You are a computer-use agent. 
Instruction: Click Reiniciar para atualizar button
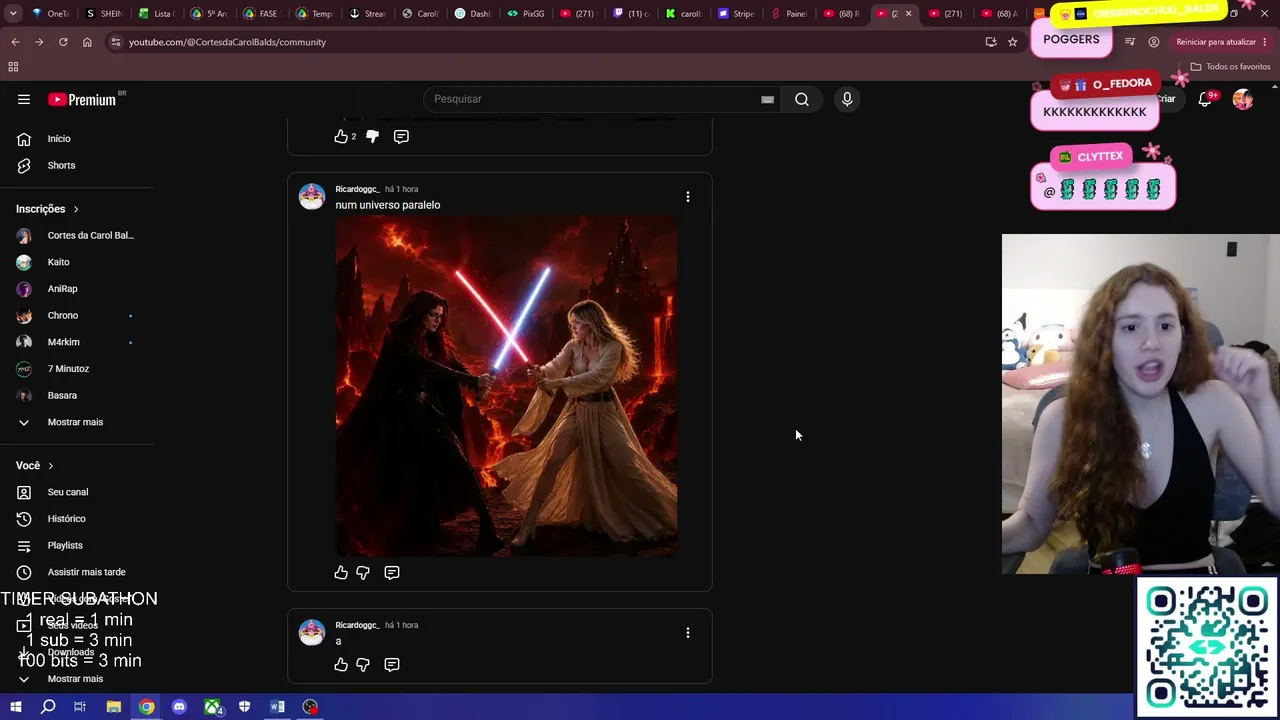point(1215,42)
